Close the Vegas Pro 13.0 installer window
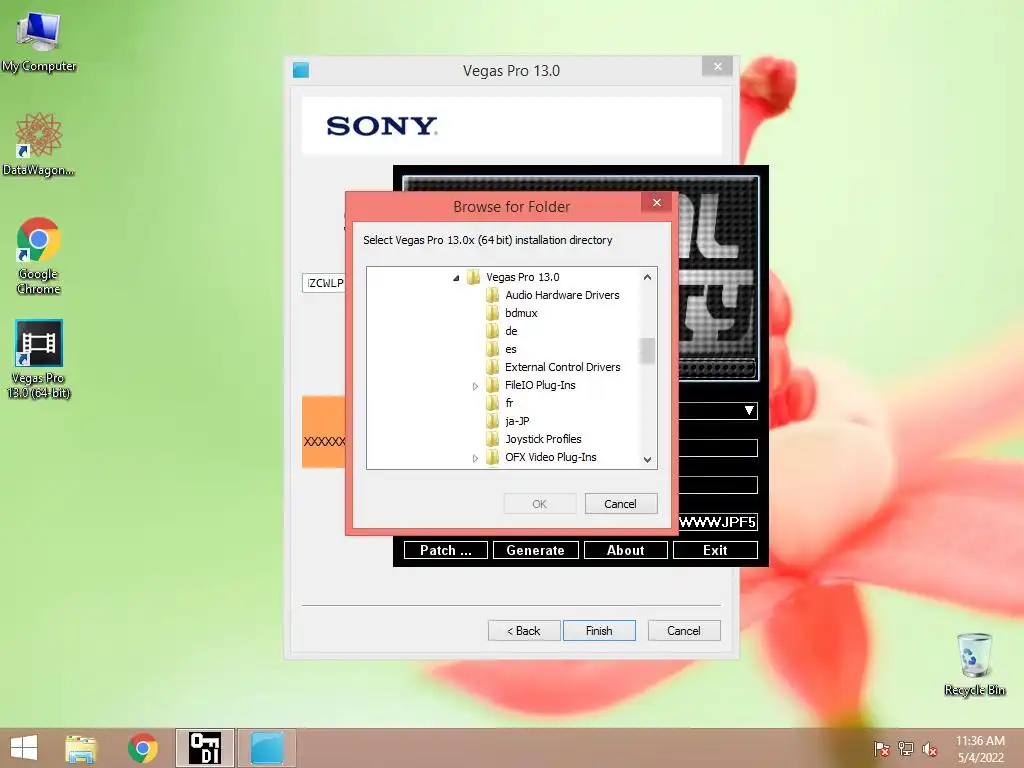Image resolution: width=1024 pixels, height=768 pixels. pos(718,67)
